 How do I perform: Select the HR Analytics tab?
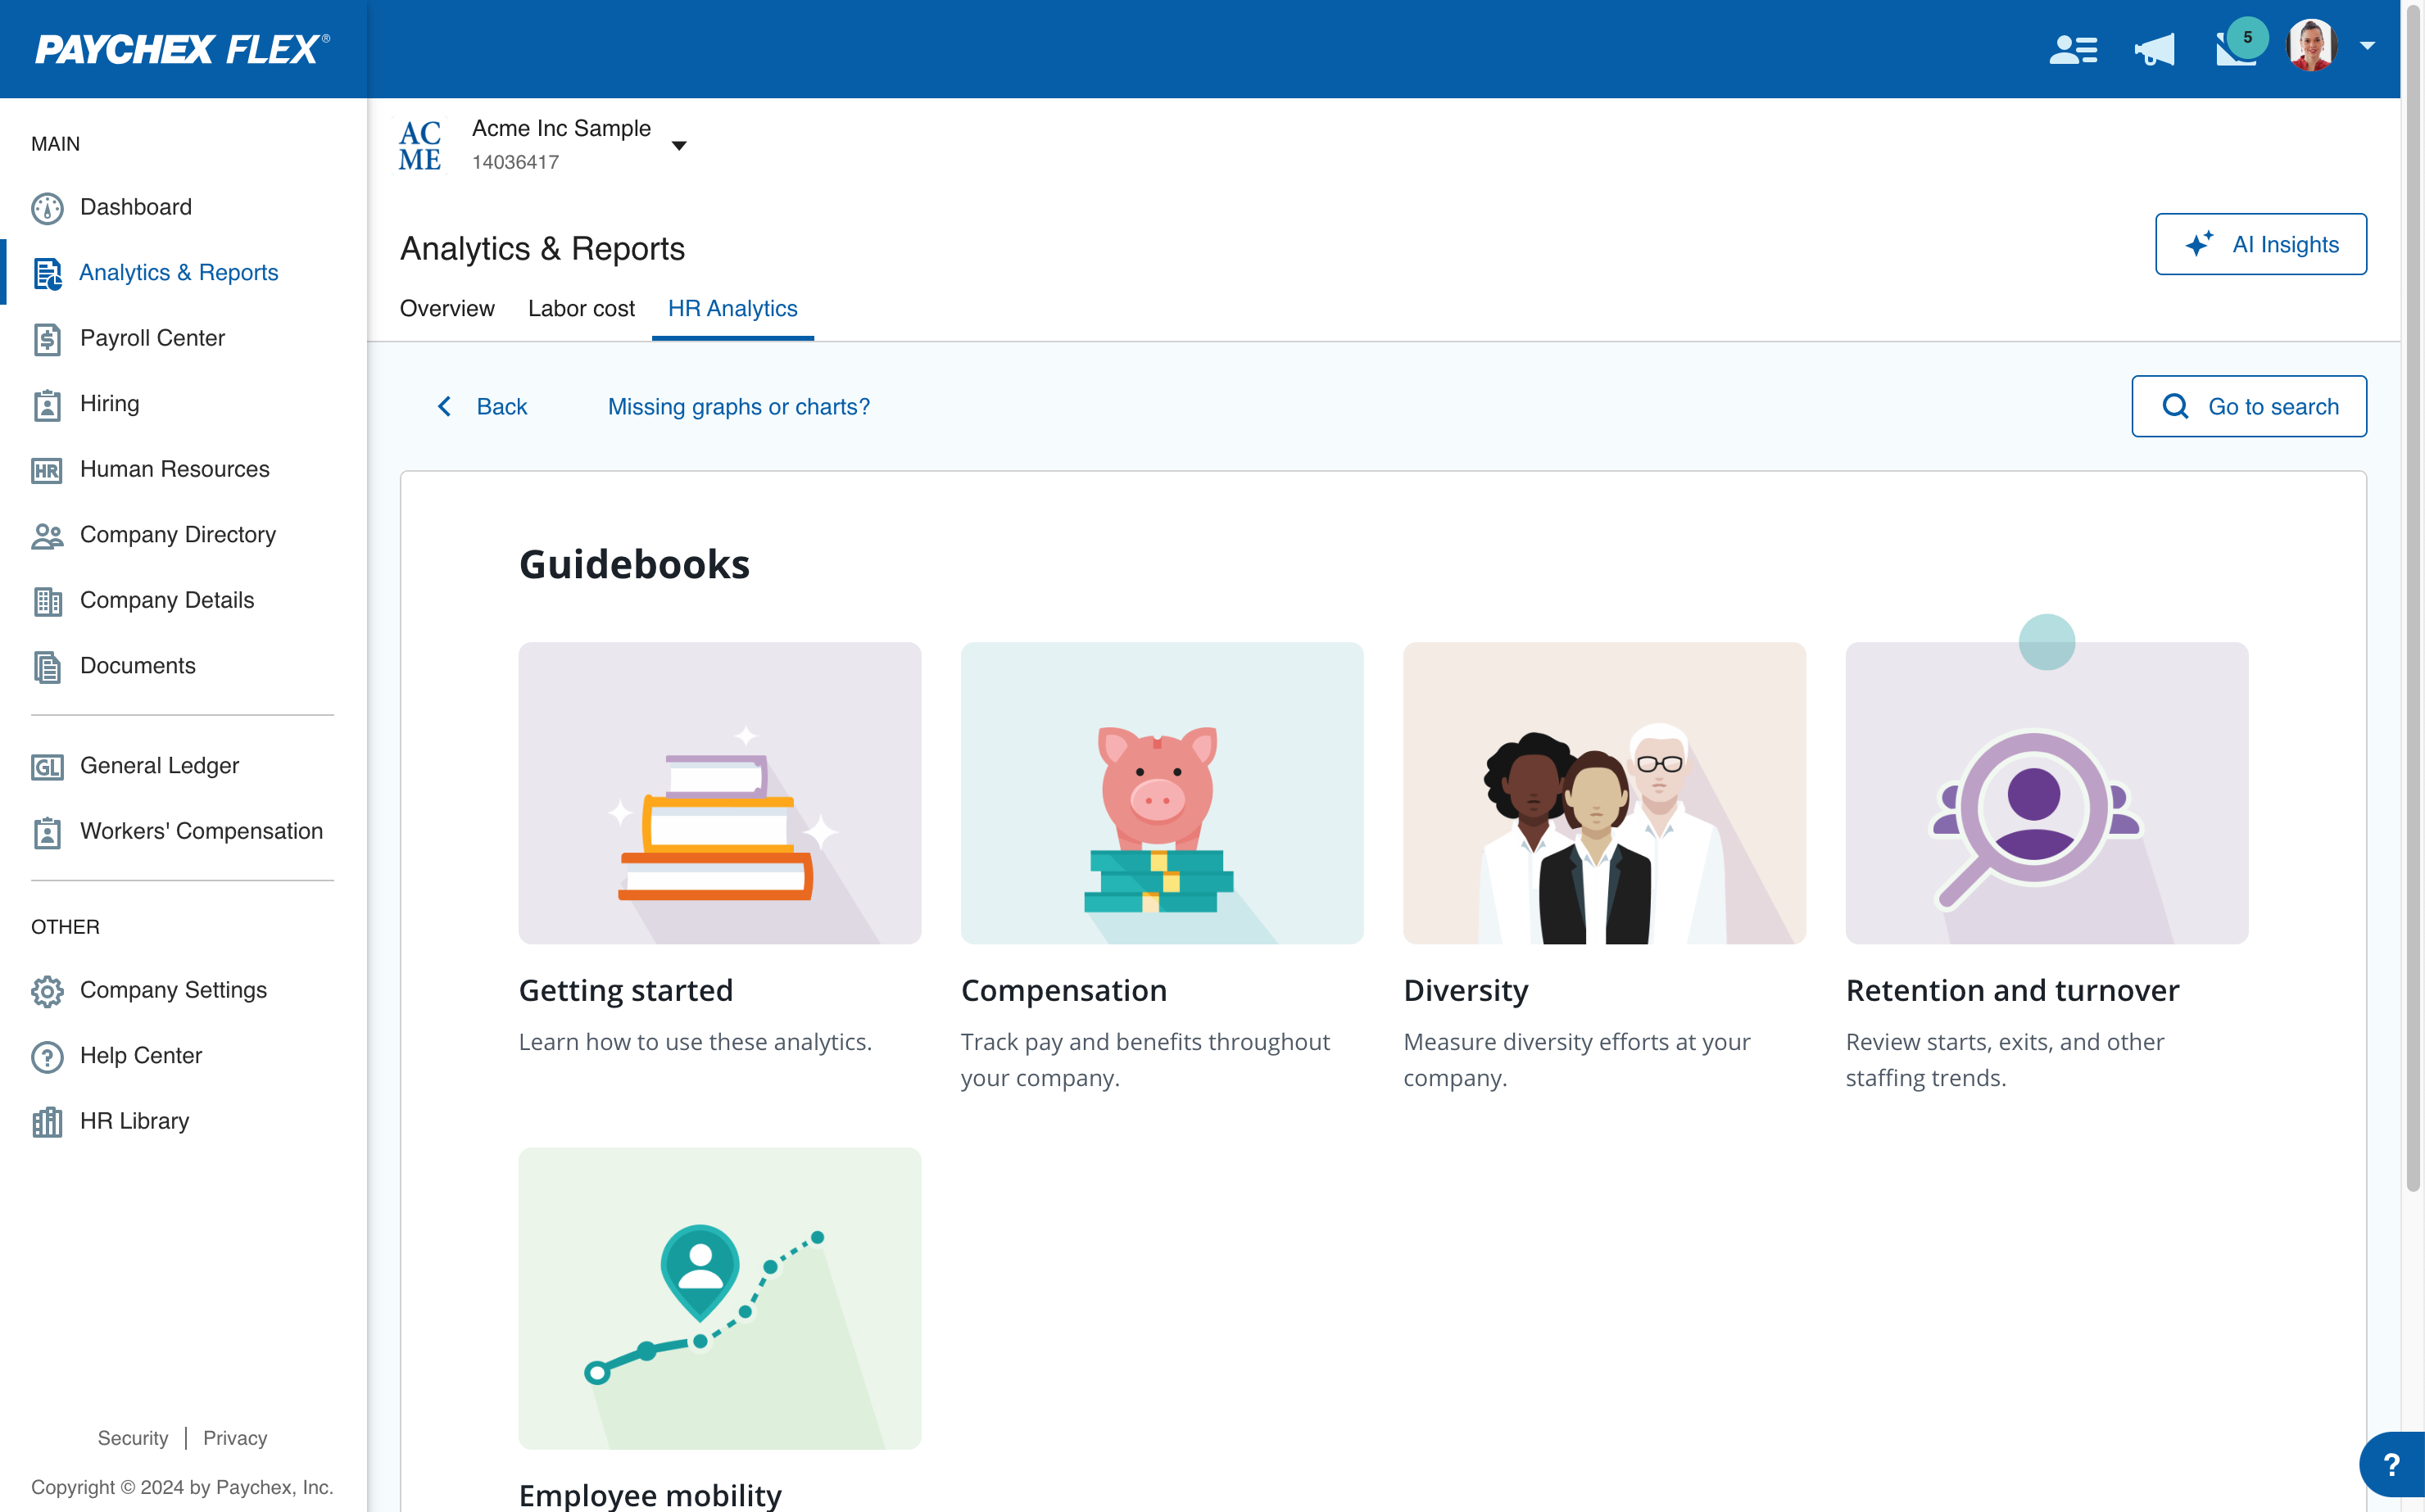[x=733, y=309]
